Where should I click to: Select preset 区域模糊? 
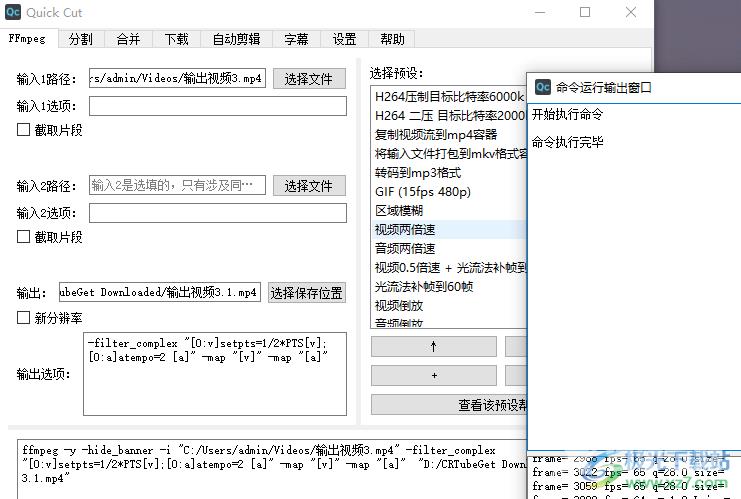pos(449,210)
